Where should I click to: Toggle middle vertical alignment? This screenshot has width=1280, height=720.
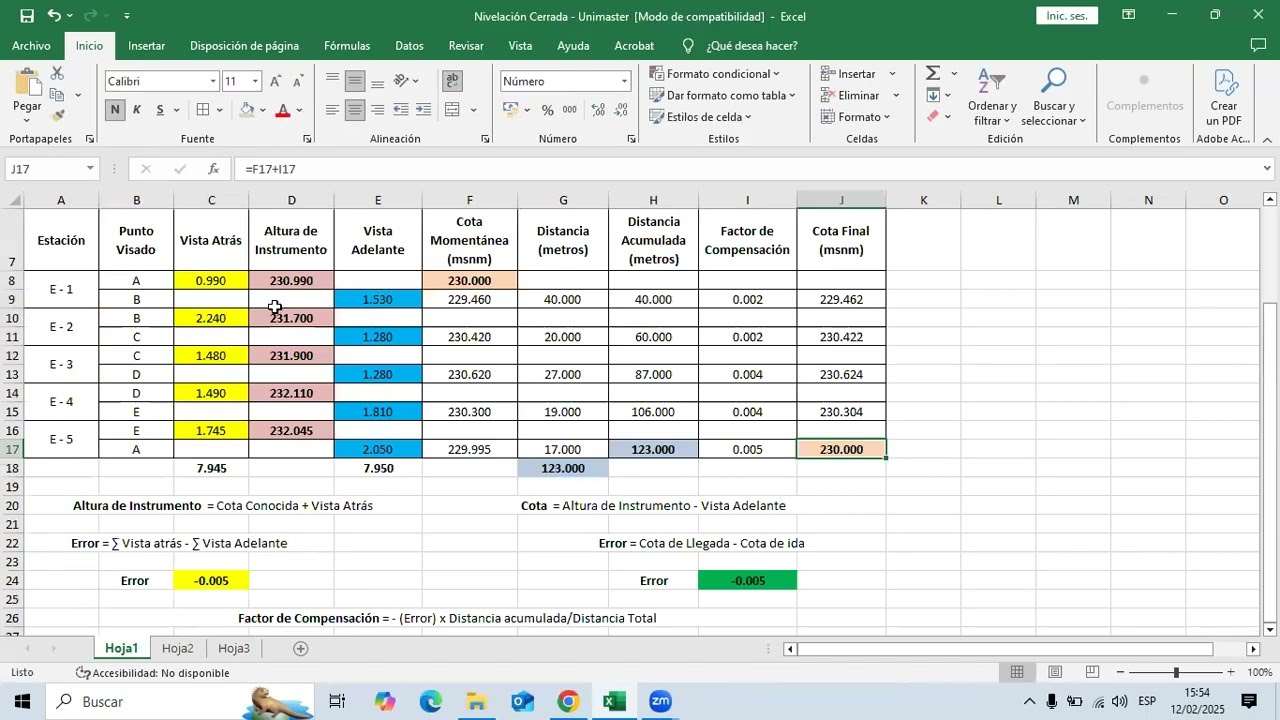[355, 81]
